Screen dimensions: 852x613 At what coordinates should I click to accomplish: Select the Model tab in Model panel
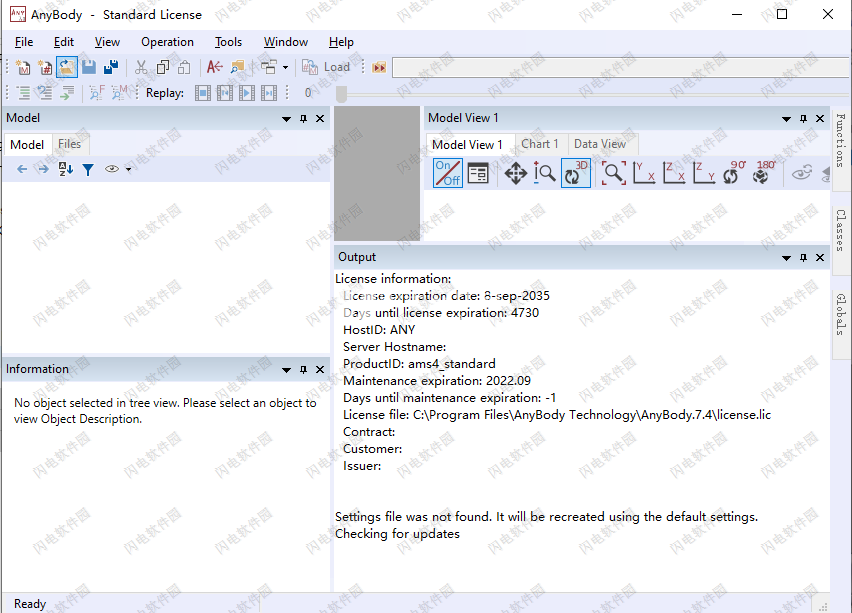(27, 145)
